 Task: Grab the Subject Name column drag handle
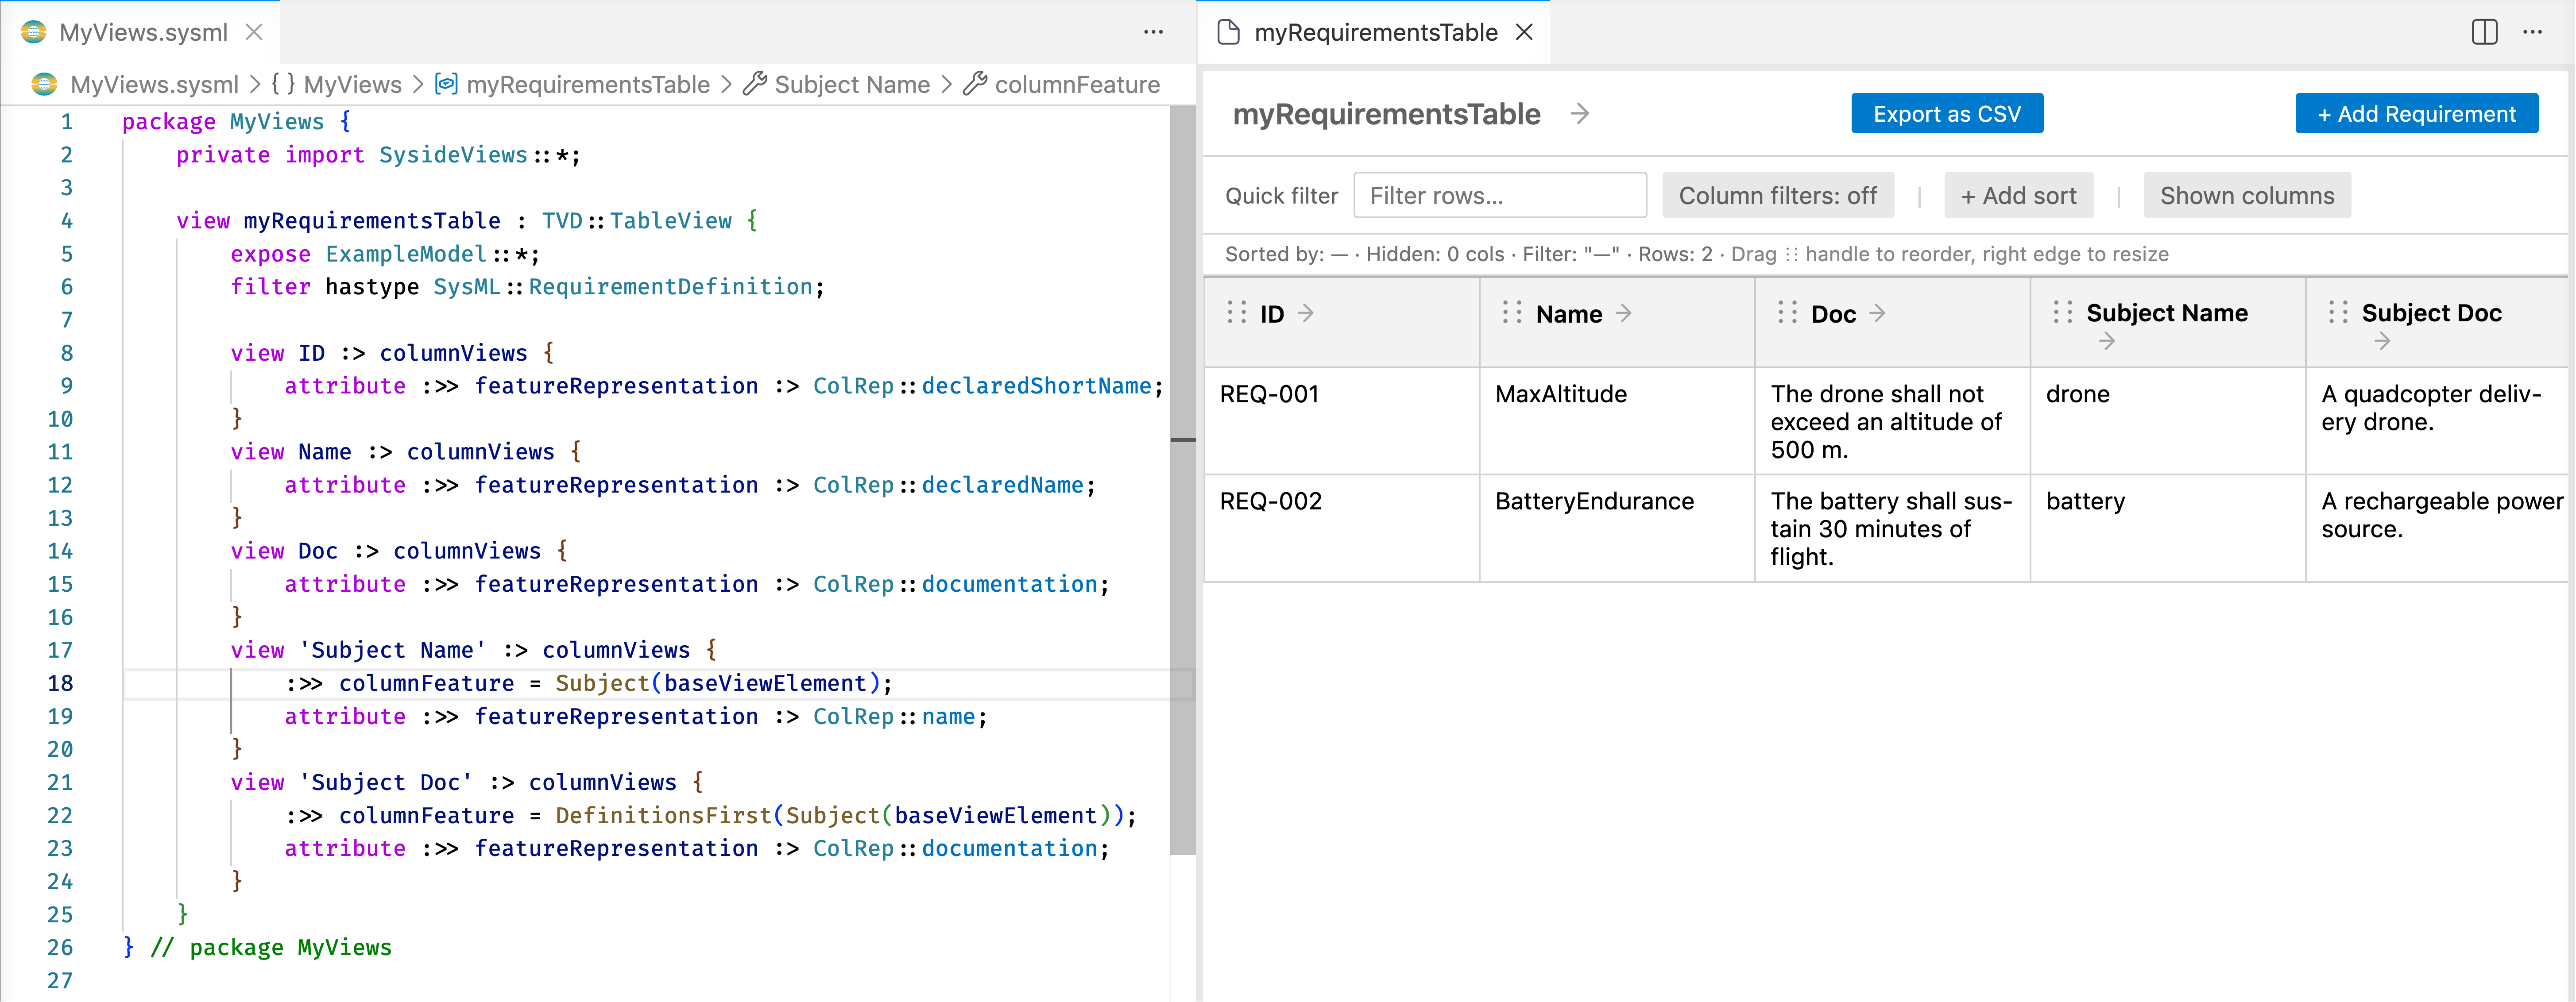click(2062, 313)
